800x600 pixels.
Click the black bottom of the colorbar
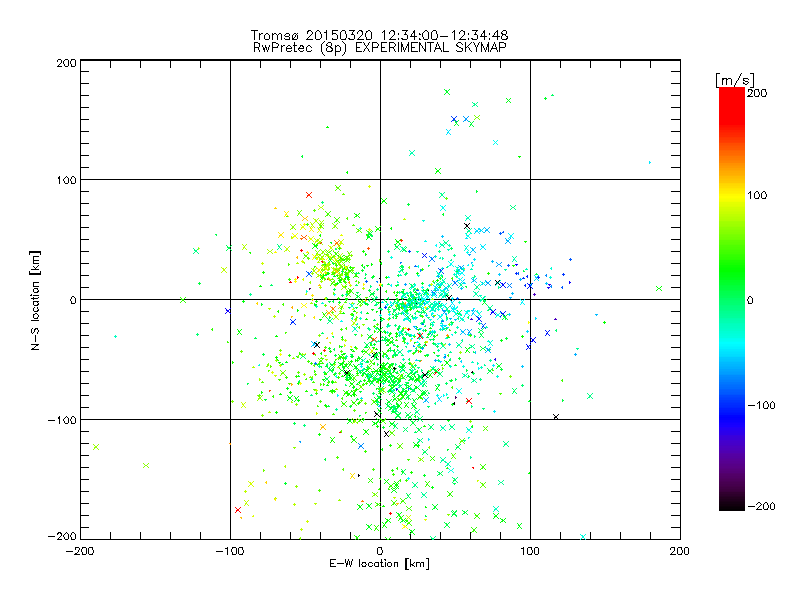(732, 503)
